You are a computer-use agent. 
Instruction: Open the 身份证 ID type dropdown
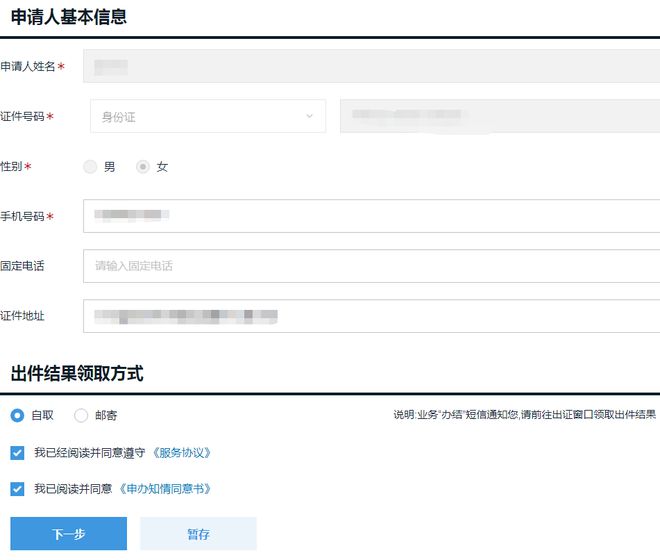[x=208, y=116]
